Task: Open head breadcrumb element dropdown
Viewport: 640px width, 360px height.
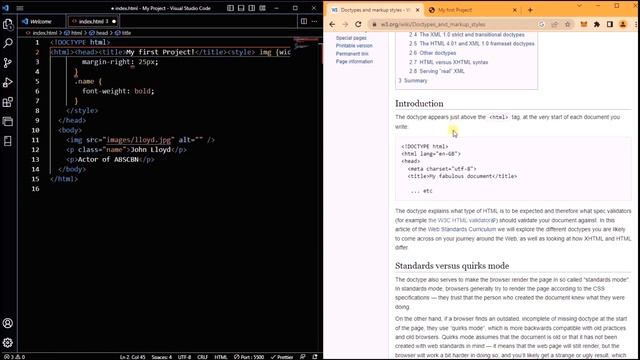Action: tap(99, 33)
